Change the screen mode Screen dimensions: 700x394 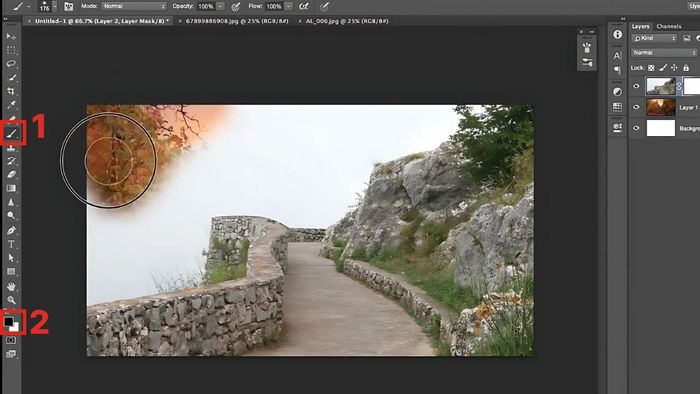[x=11, y=354]
